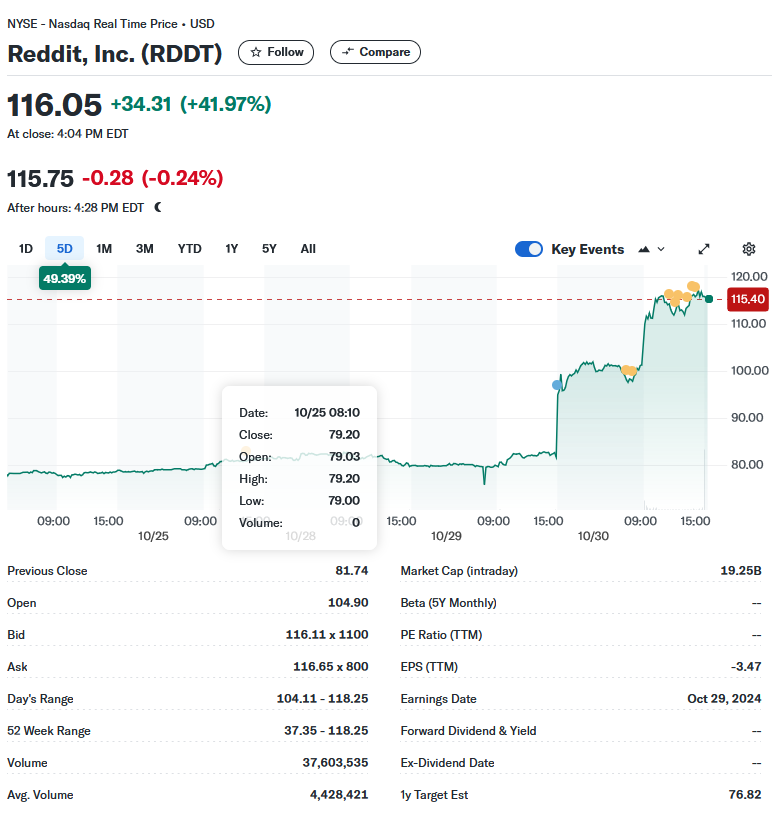Click the Reddit, Inc. (RDDT) heading
The height and width of the screenshot is (819, 784).
point(115,54)
